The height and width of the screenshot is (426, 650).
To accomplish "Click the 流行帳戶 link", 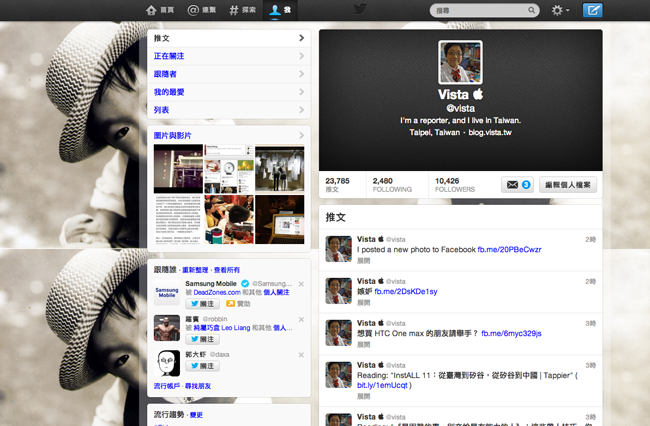I will click(167, 386).
